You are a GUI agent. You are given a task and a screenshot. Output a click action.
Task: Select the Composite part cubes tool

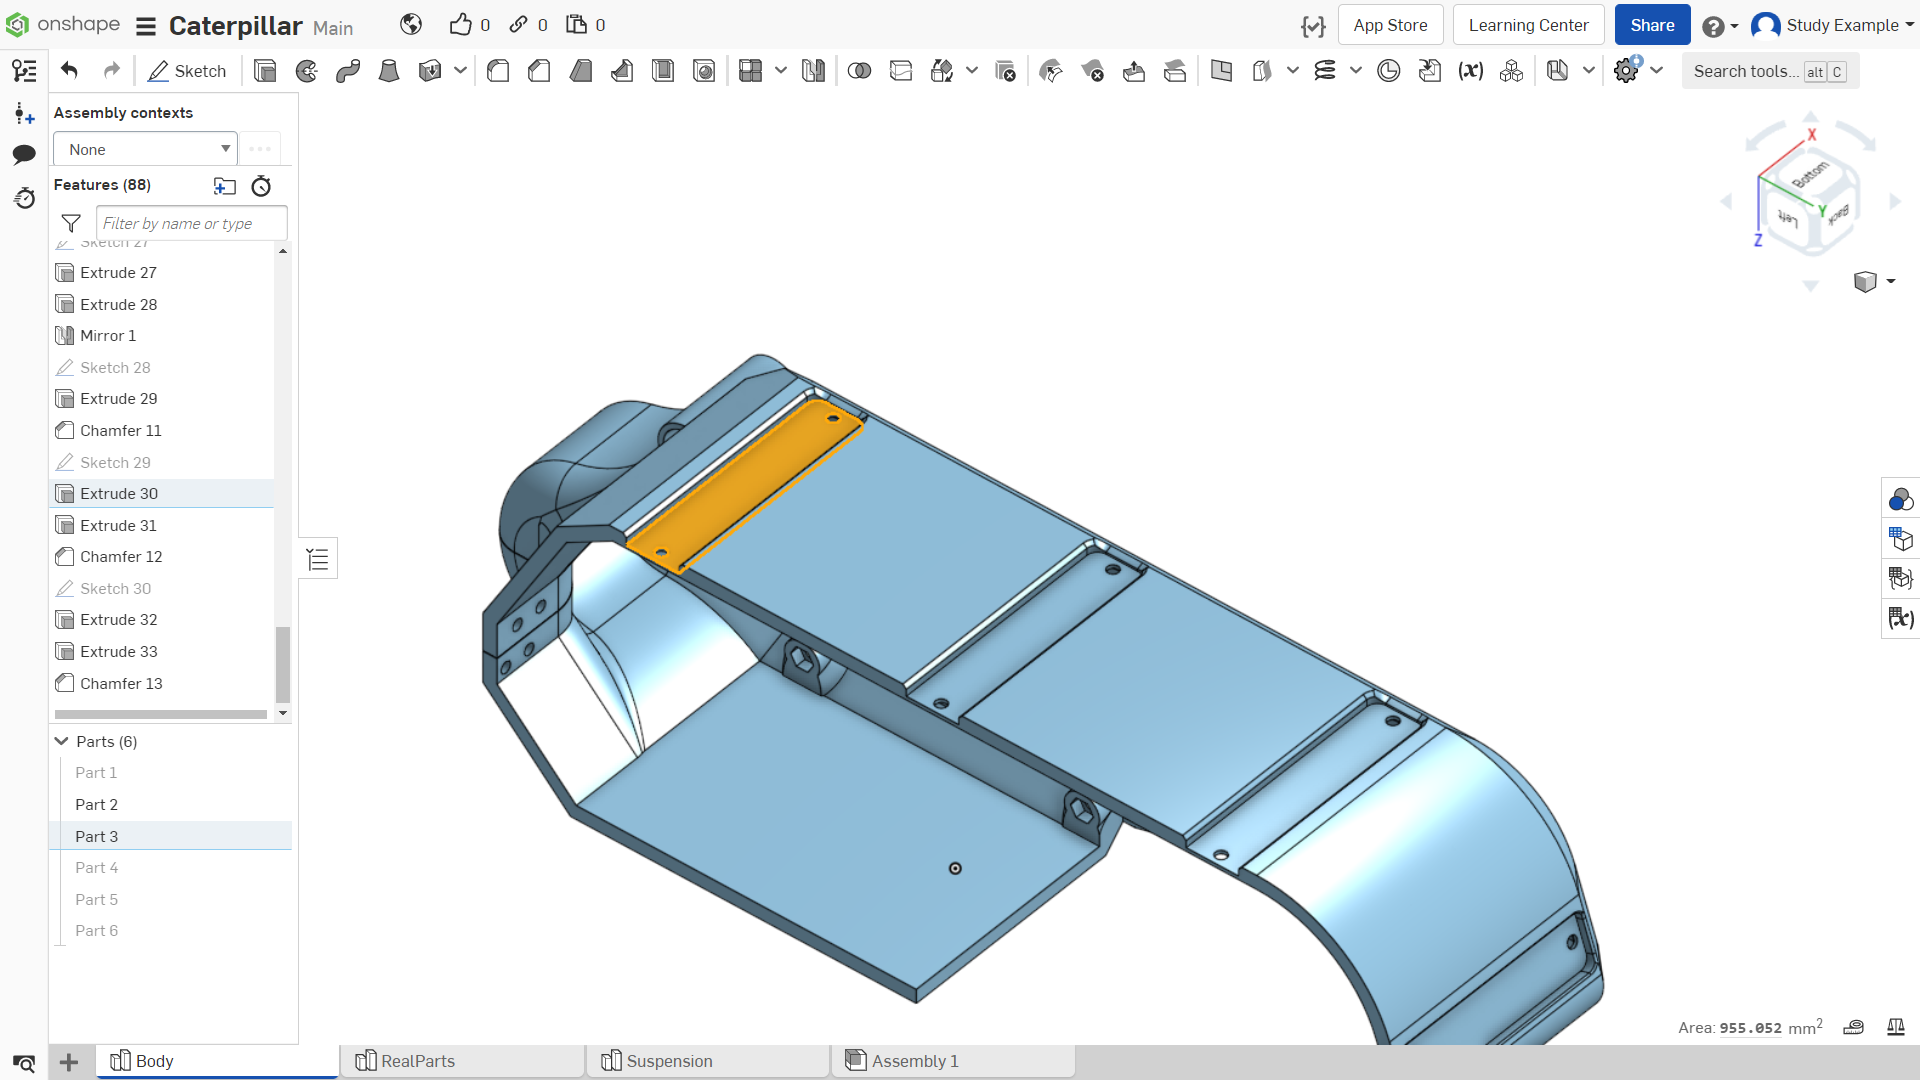pyautogui.click(x=1512, y=71)
